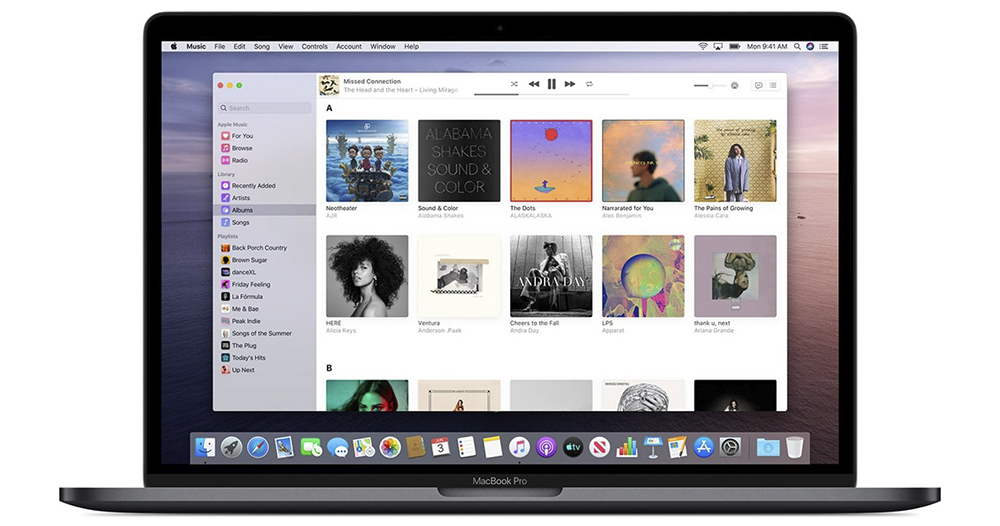Adjust the volume slider

pos(710,86)
